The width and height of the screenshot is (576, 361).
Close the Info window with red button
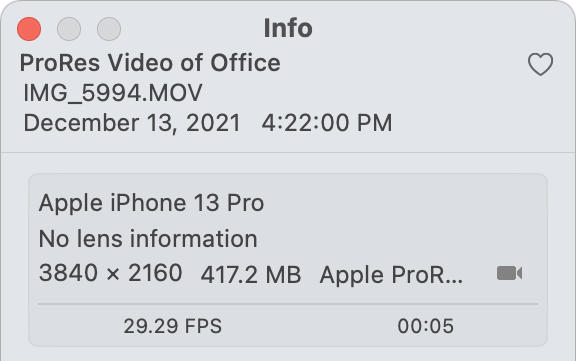coord(29,29)
